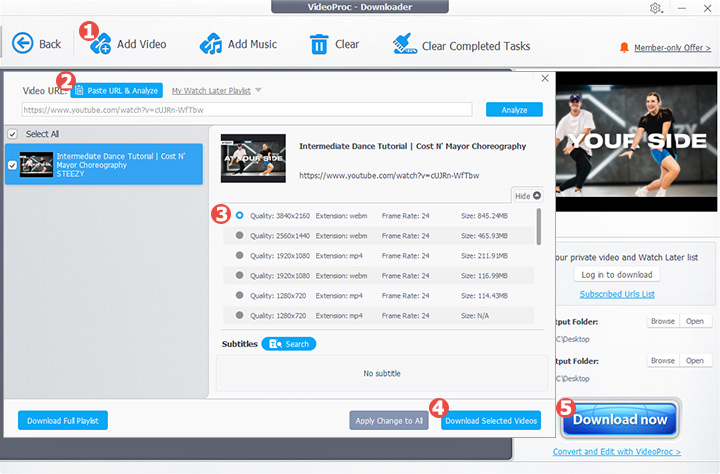Click Download Selected Videos button
720x474 pixels.
[x=490, y=421]
